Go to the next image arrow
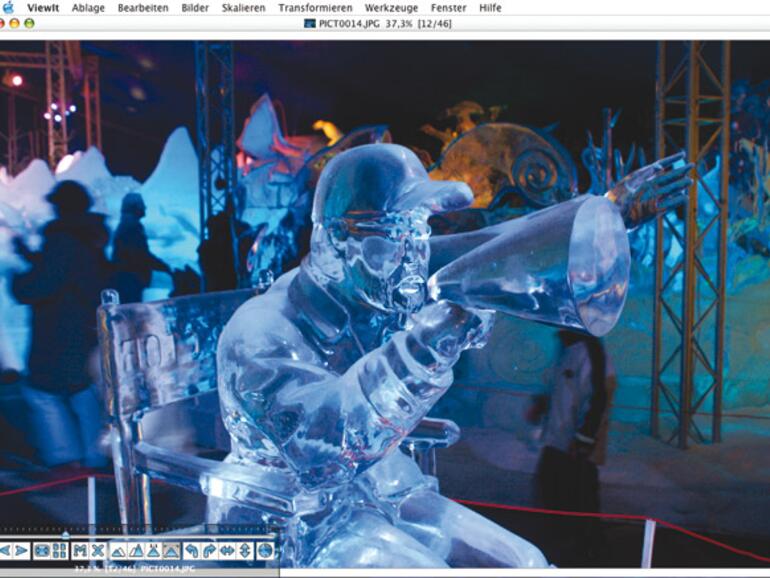 click(21, 550)
